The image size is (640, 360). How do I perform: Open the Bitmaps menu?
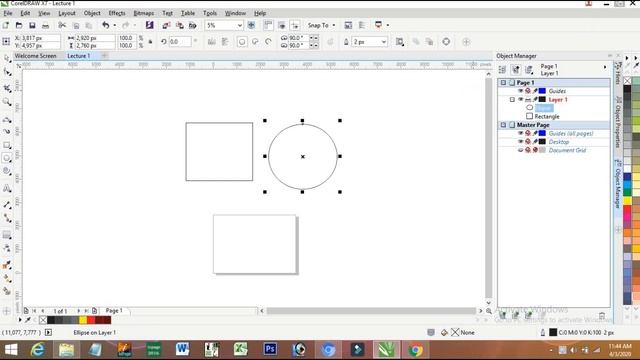[x=144, y=13]
